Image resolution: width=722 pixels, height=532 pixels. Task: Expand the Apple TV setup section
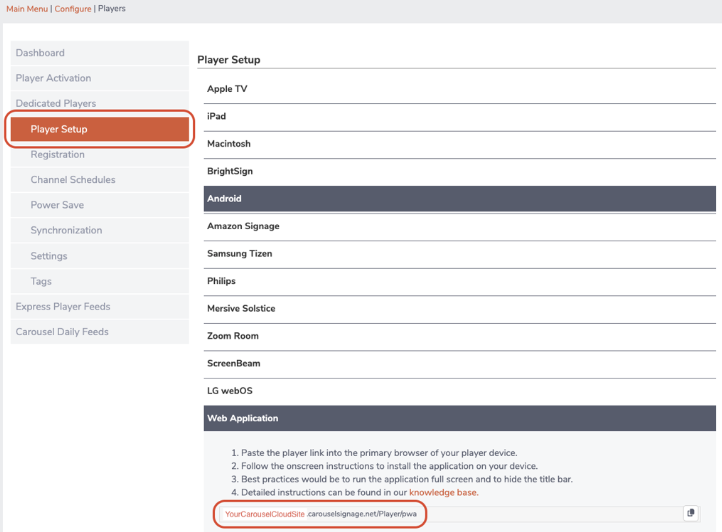[460, 89]
